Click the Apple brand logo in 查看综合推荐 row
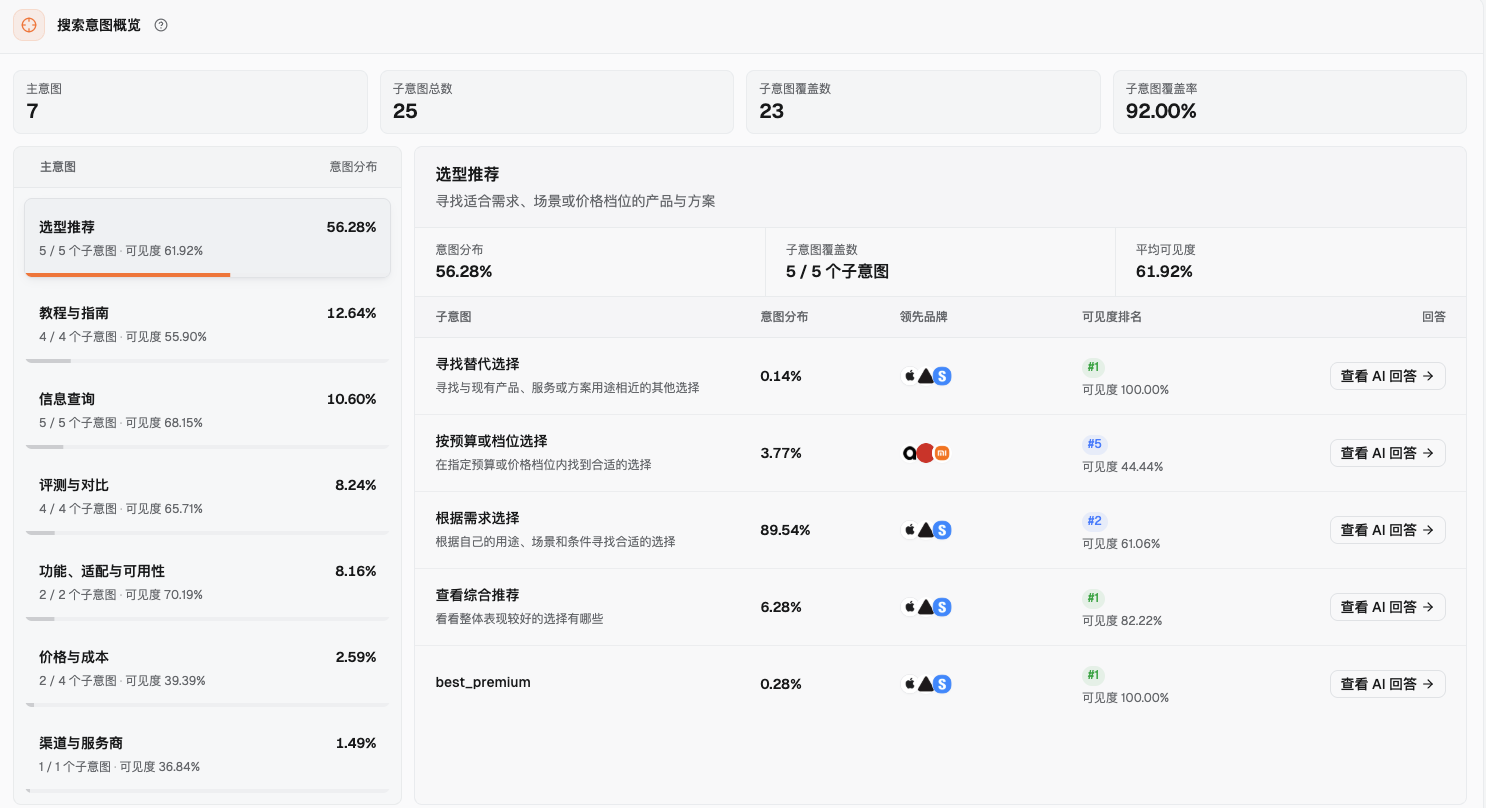Image resolution: width=1486 pixels, height=808 pixels. pos(910,607)
